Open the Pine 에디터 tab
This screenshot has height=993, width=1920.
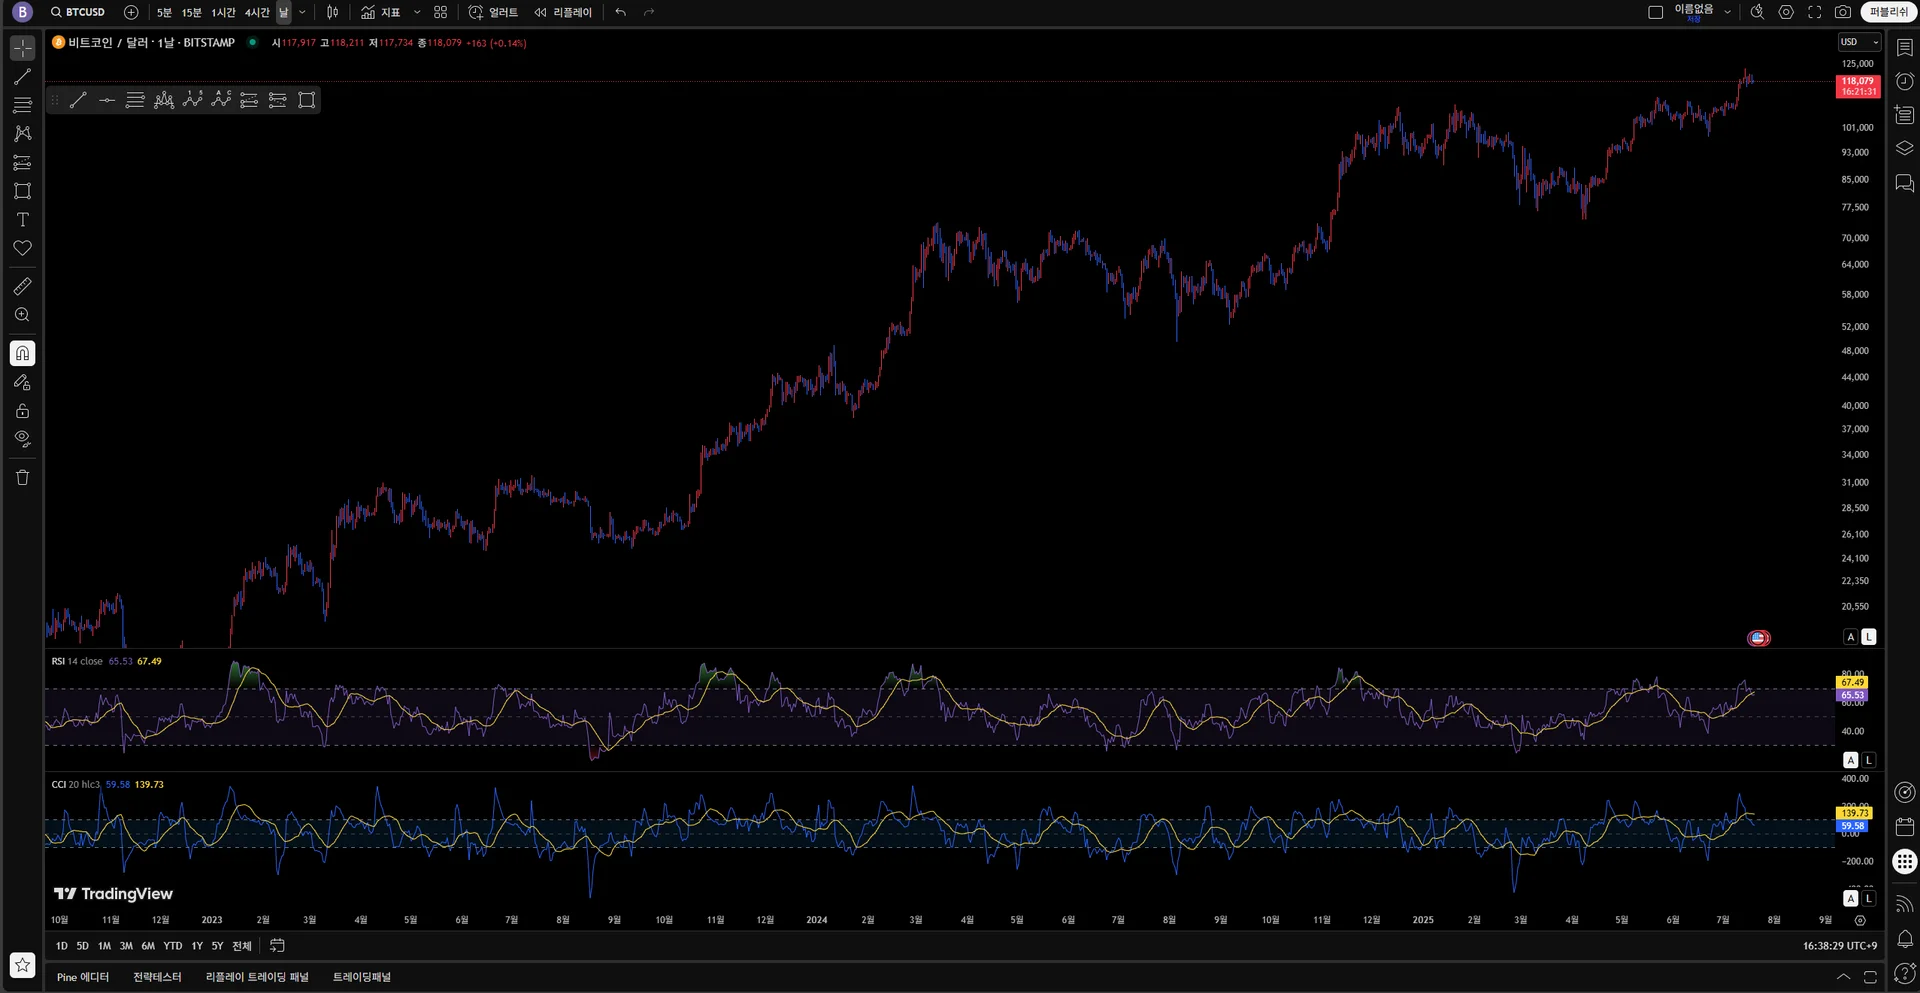click(x=83, y=977)
